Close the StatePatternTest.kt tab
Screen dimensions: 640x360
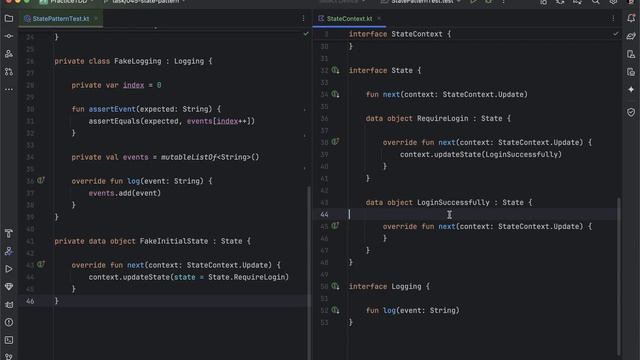tap(96, 19)
